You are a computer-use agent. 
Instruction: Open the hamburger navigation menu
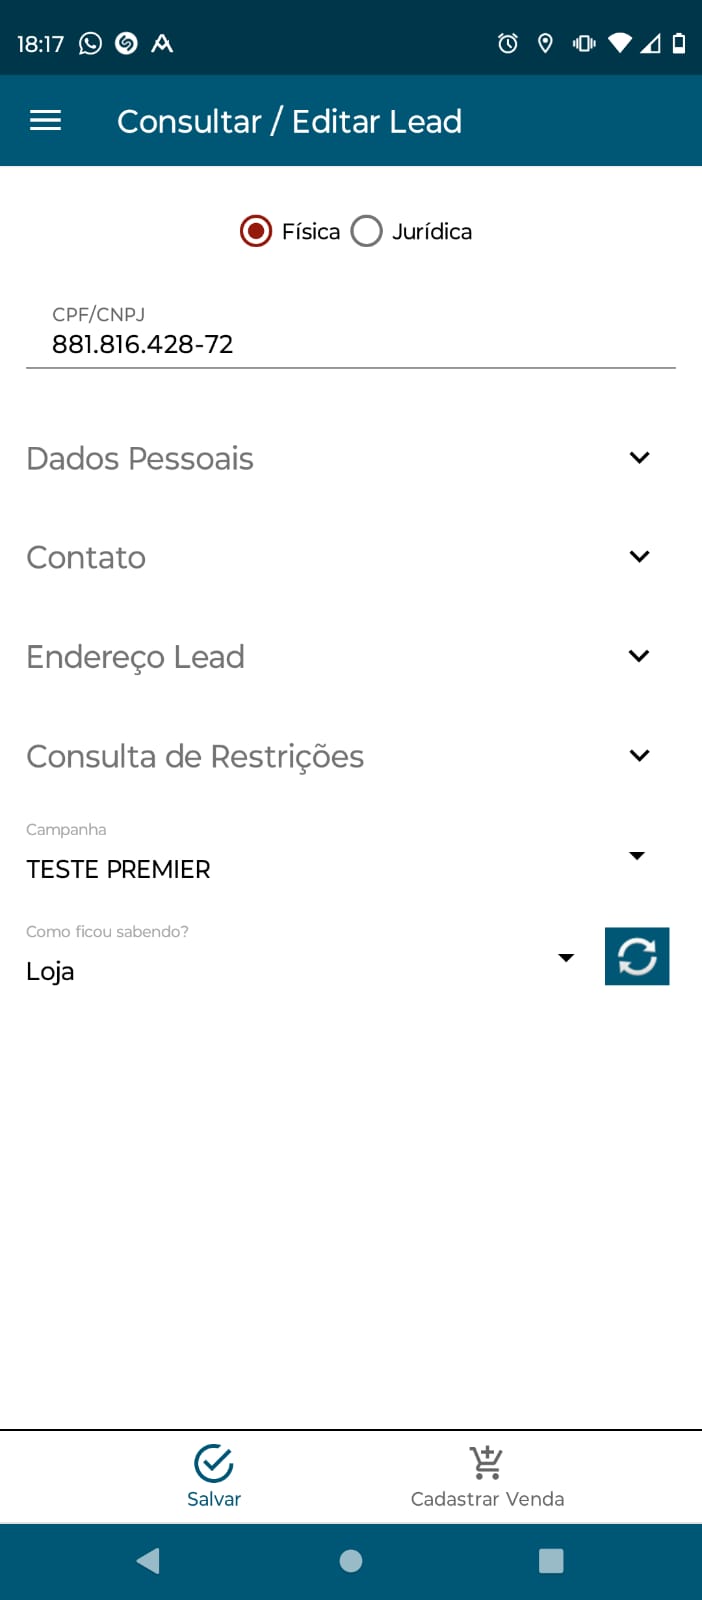46,121
